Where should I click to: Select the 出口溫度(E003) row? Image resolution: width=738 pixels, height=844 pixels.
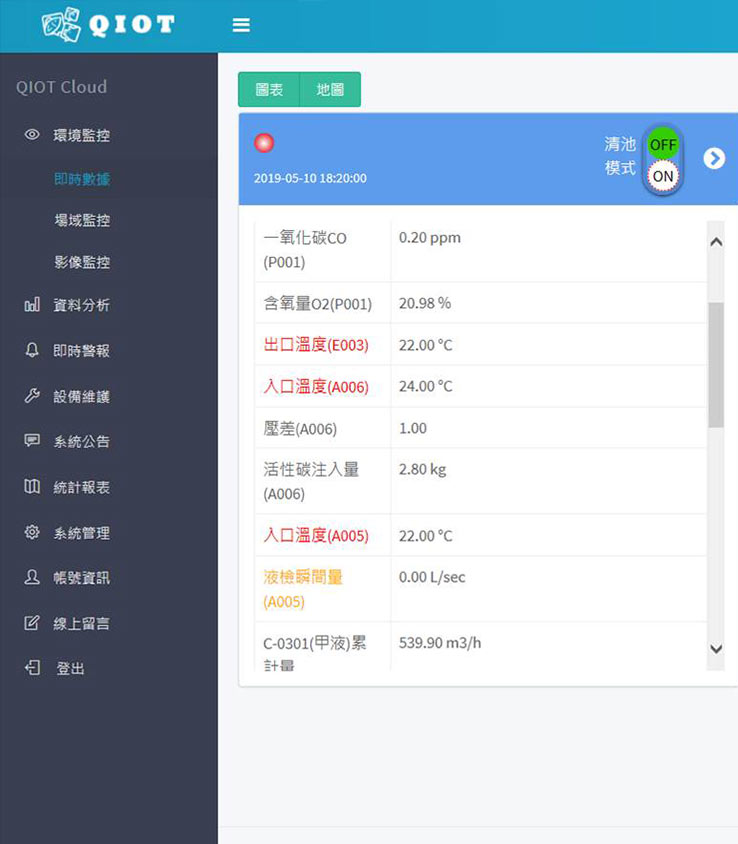coord(316,345)
